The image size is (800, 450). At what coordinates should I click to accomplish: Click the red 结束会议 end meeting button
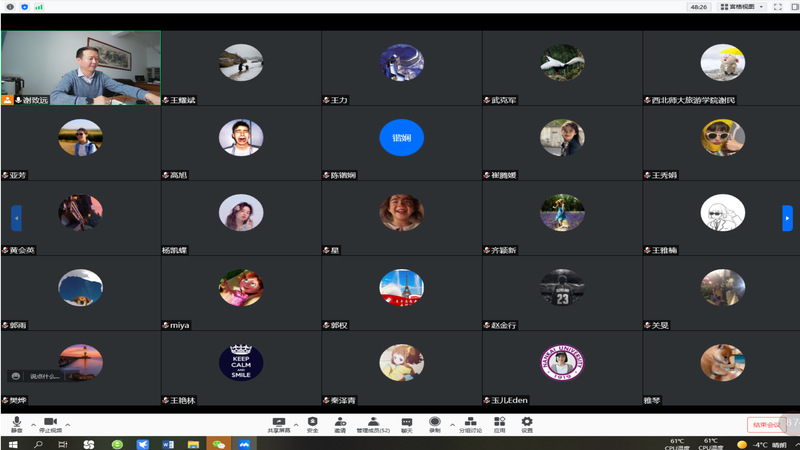point(765,425)
